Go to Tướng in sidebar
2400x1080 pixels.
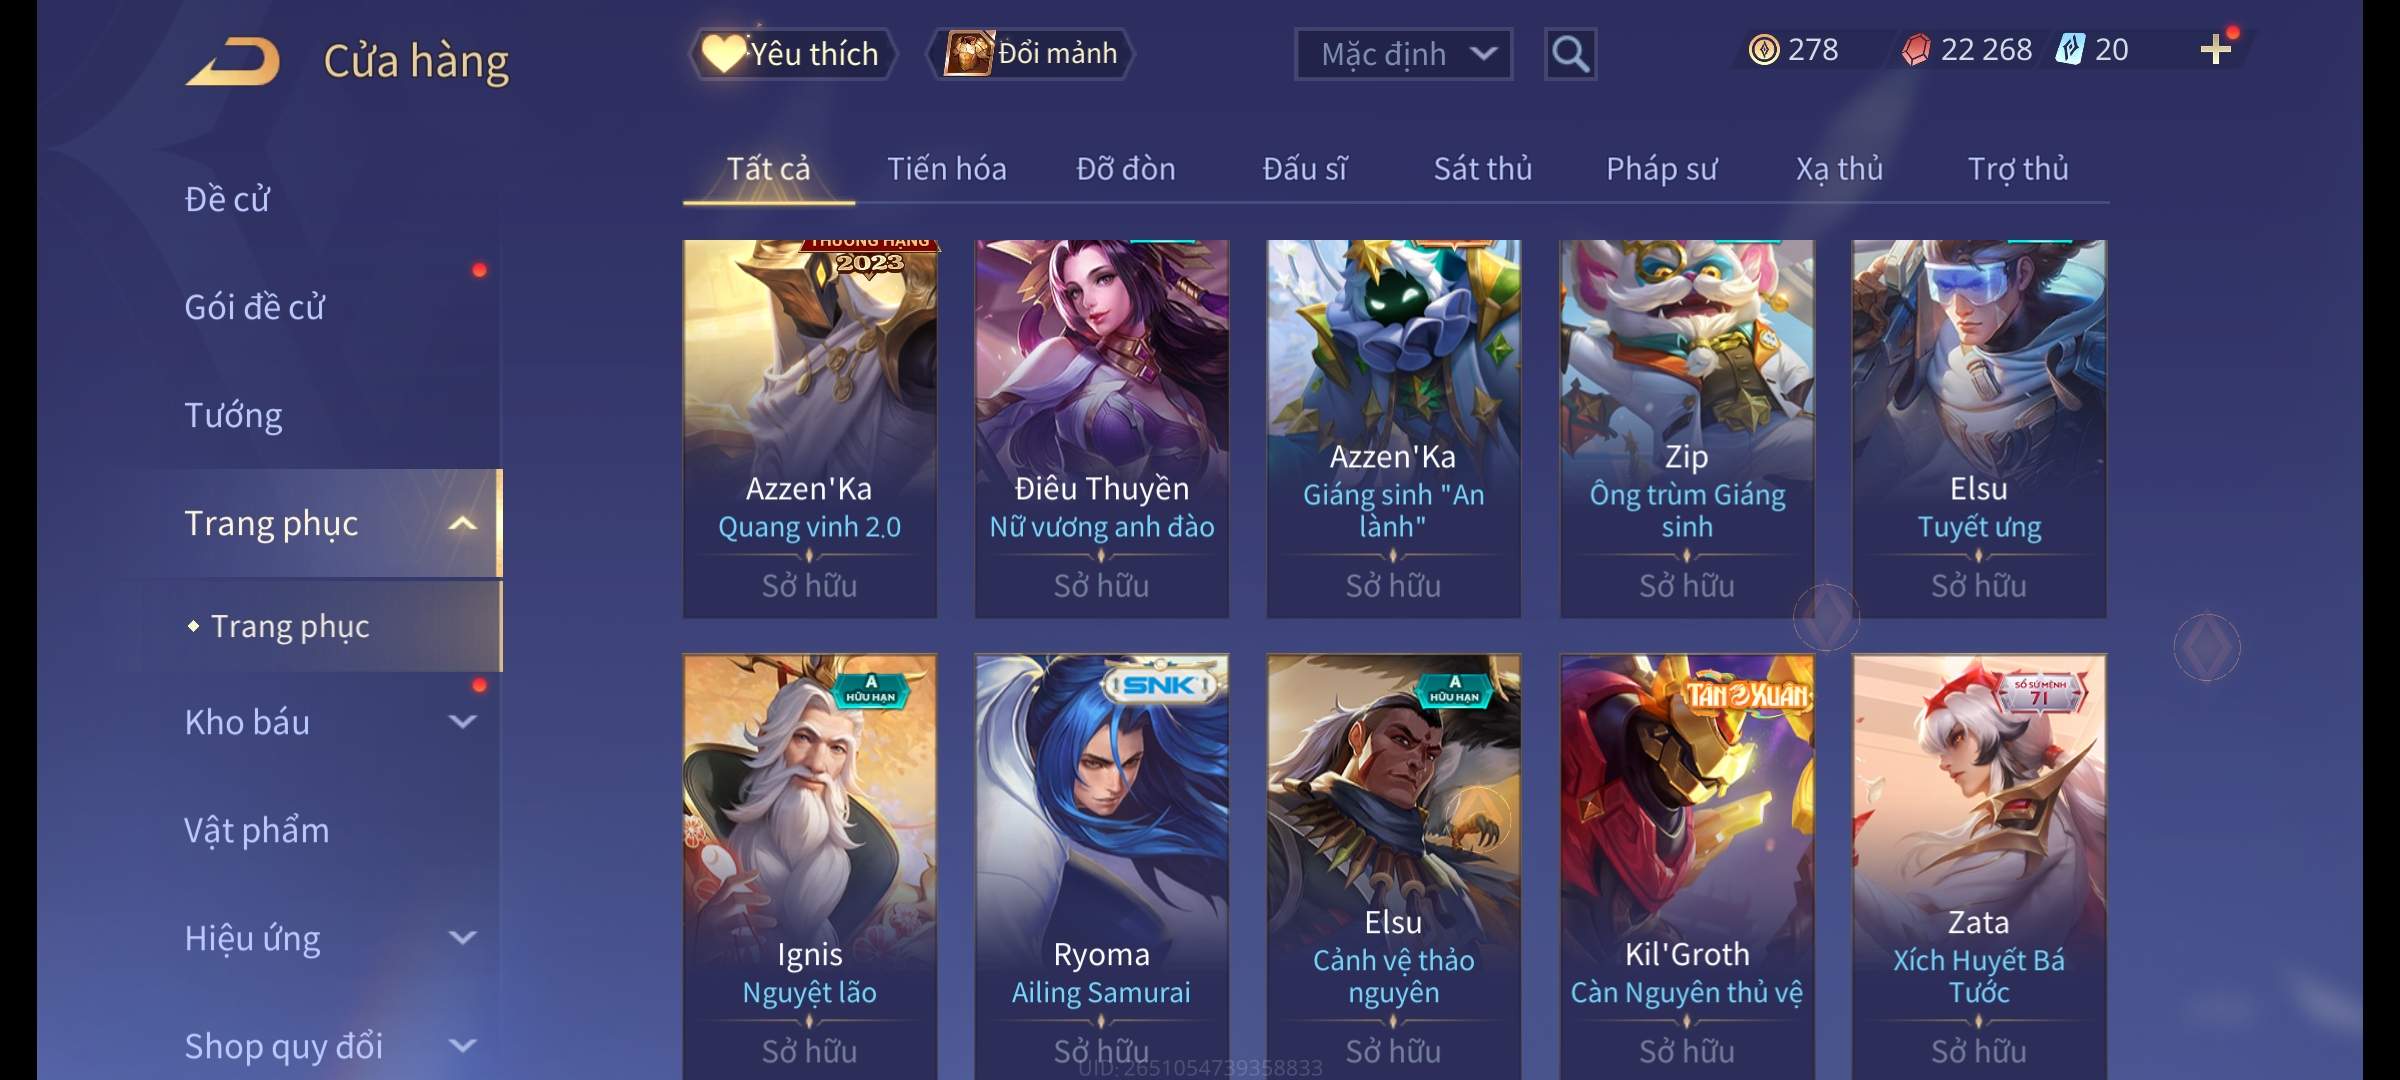(233, 415)
